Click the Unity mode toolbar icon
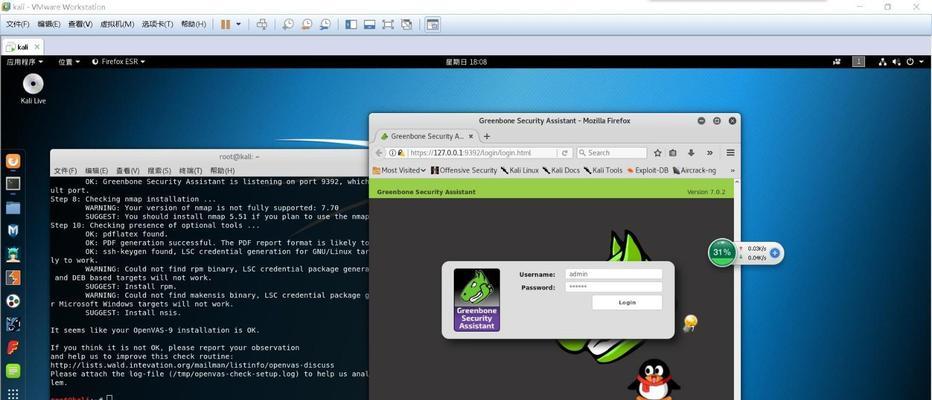This screenshot has height=400, width=932. point(407,24)
